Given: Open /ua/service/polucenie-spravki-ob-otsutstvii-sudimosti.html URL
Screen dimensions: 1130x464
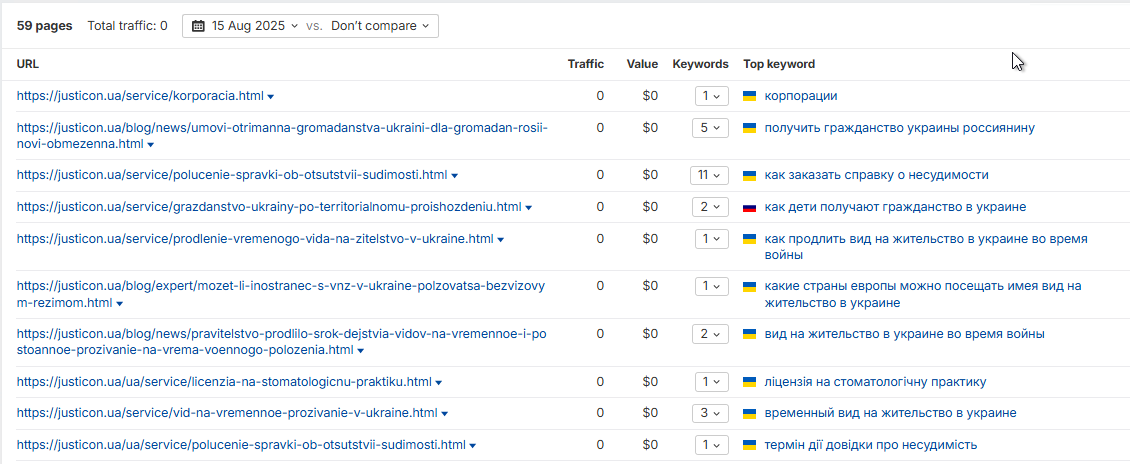Looking at the screenshot, I should click(241, 445).
